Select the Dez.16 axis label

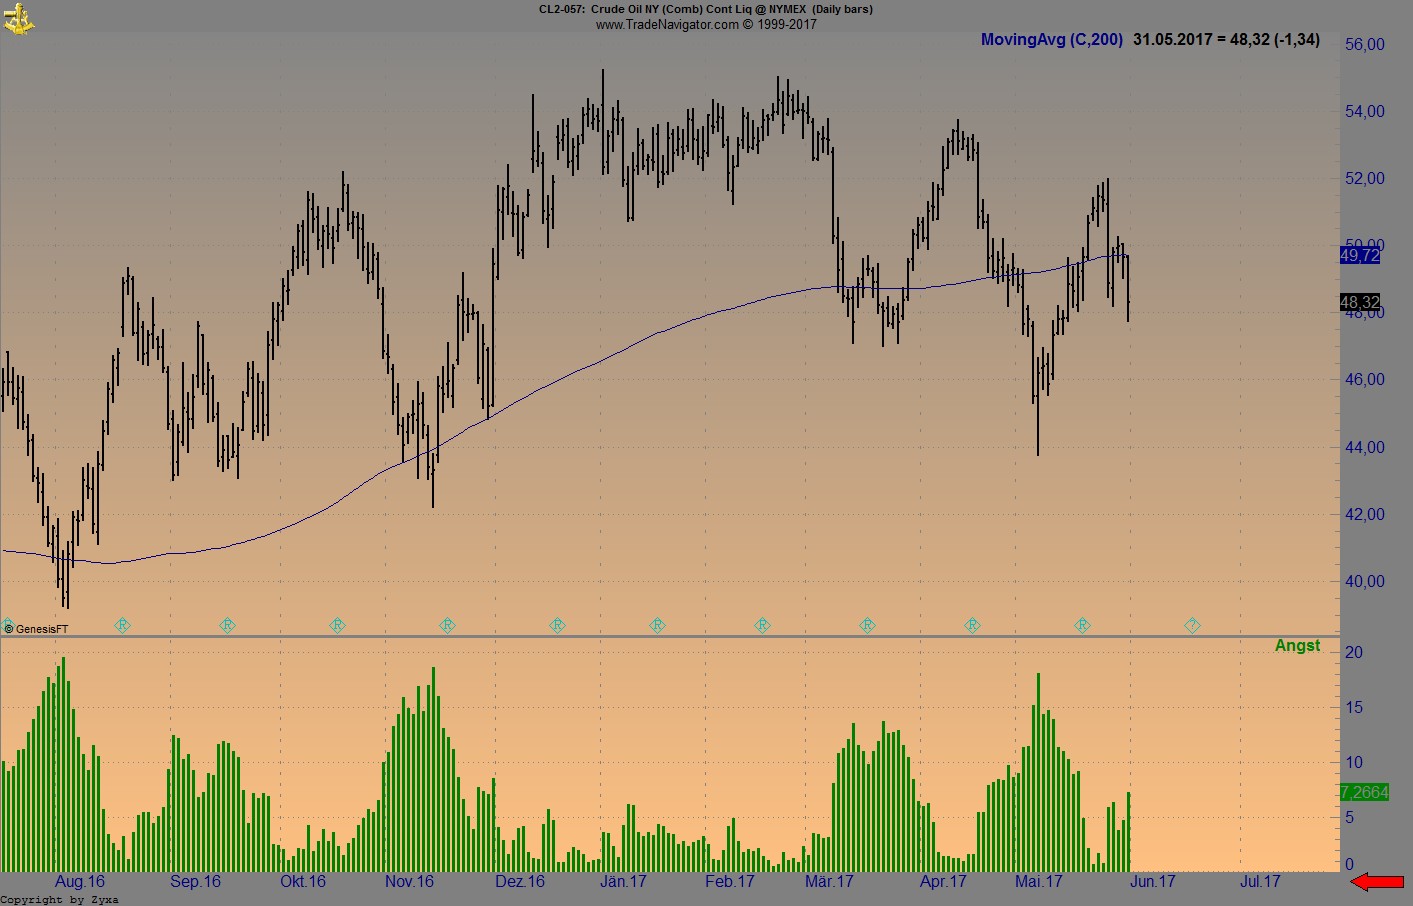tap(519, 882)
